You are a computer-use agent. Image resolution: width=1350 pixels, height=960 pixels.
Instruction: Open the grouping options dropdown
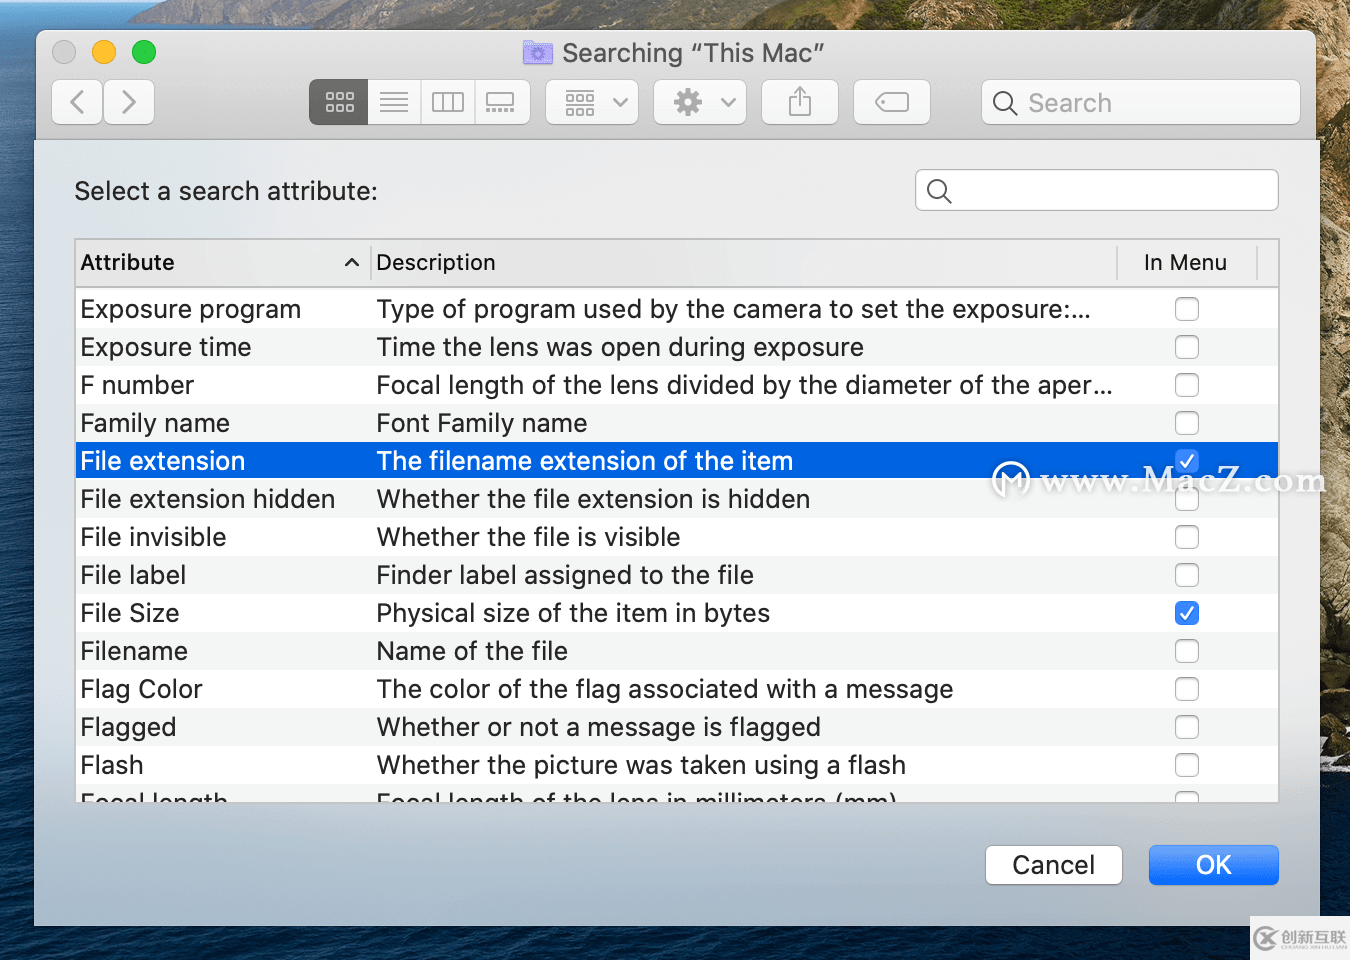(591, 101)
